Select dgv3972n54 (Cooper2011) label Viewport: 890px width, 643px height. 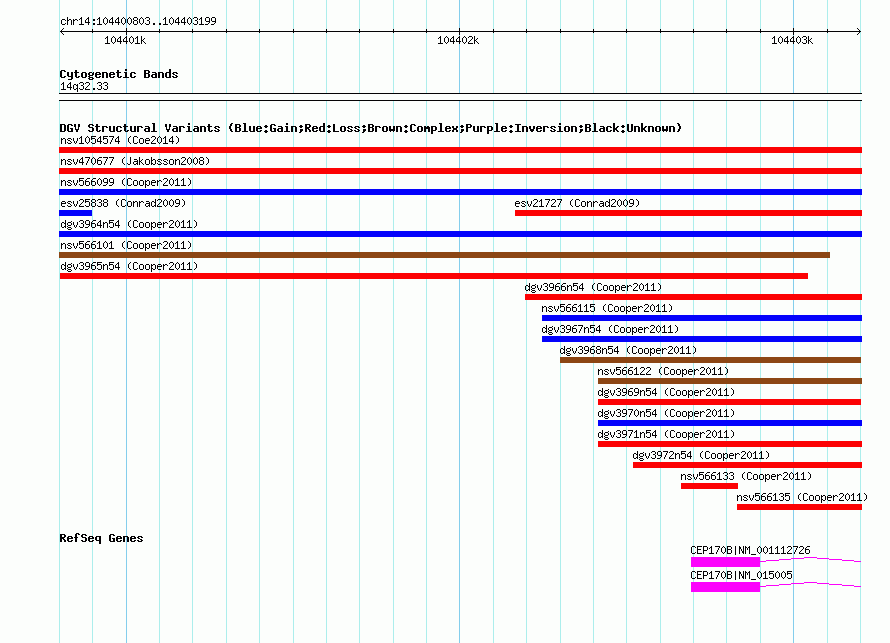[x=701, y=455]
